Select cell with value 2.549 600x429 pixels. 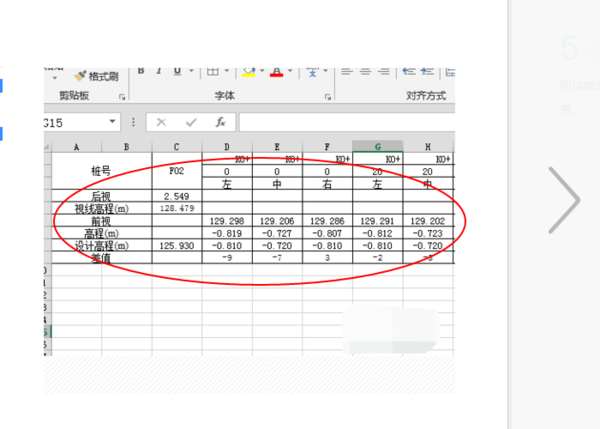(x=176, y=196)
